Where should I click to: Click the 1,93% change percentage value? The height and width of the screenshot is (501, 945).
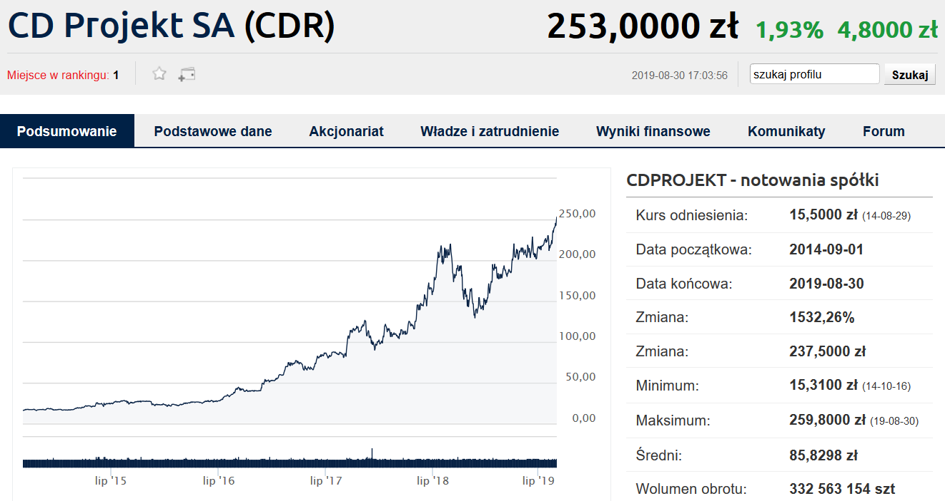[789, 30]
